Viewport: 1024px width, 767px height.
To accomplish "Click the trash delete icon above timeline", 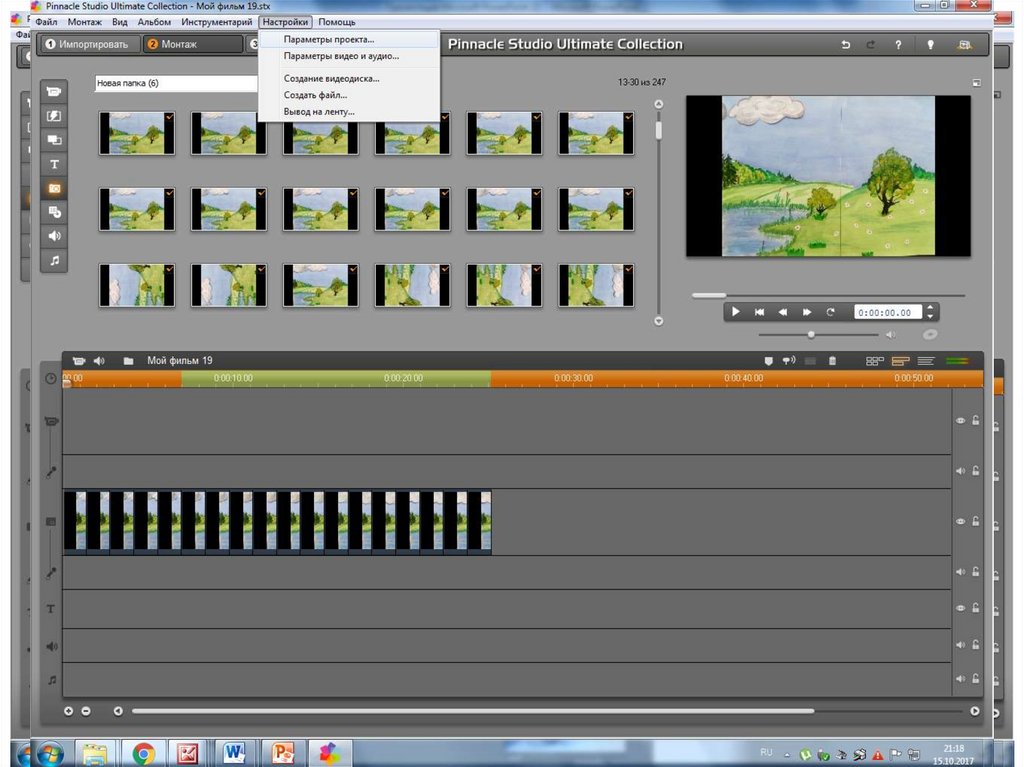I will tap(832, 361).
